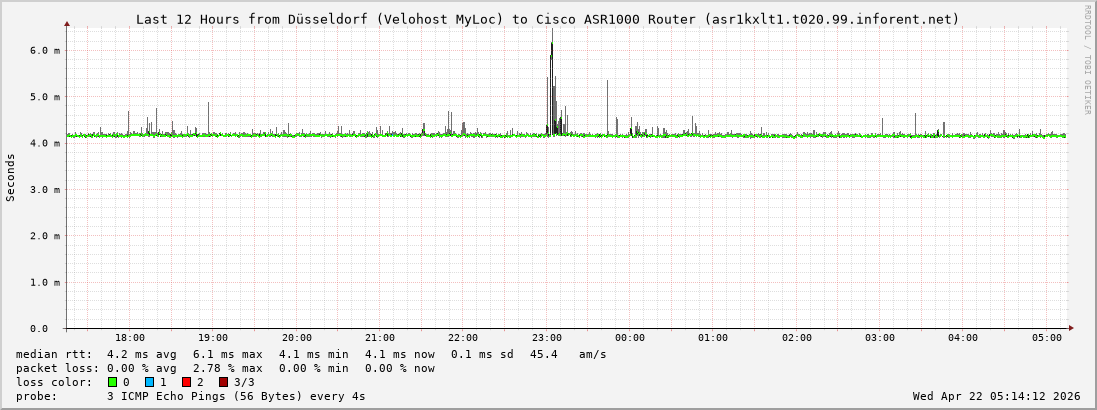Click the Wed Apr 22 05:14:12 2026 timestamp
The image size is (1097, 410).
pos(996,396)
